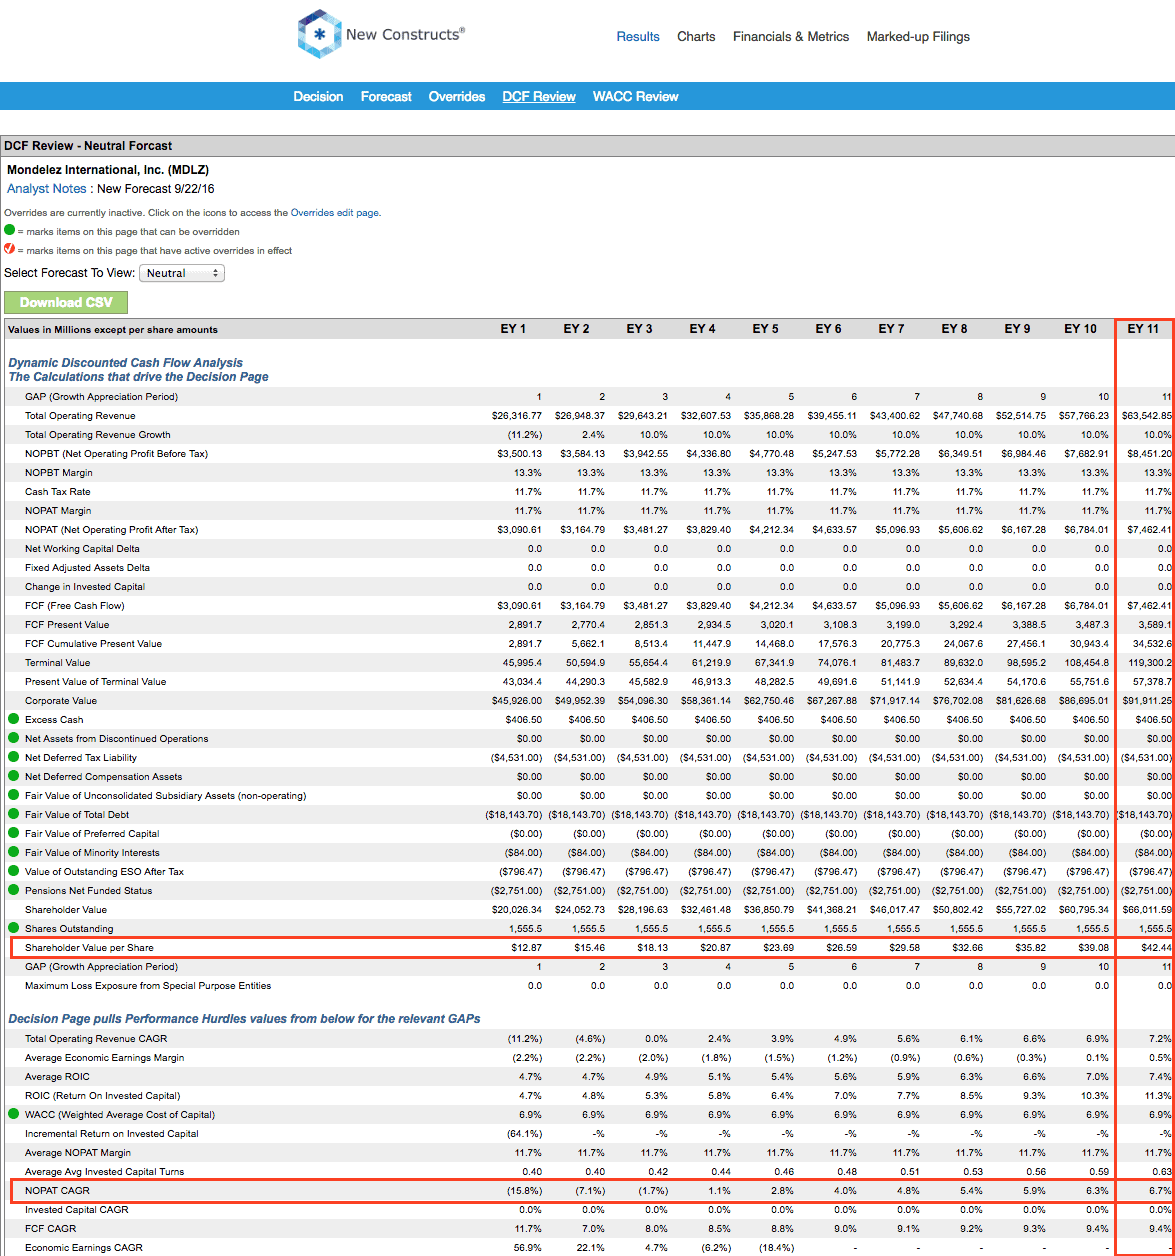Screen dimensions: 1175x1256
Task: Open override icon for Value of Outstanding ESO After Tax
Action: (14, 871)
